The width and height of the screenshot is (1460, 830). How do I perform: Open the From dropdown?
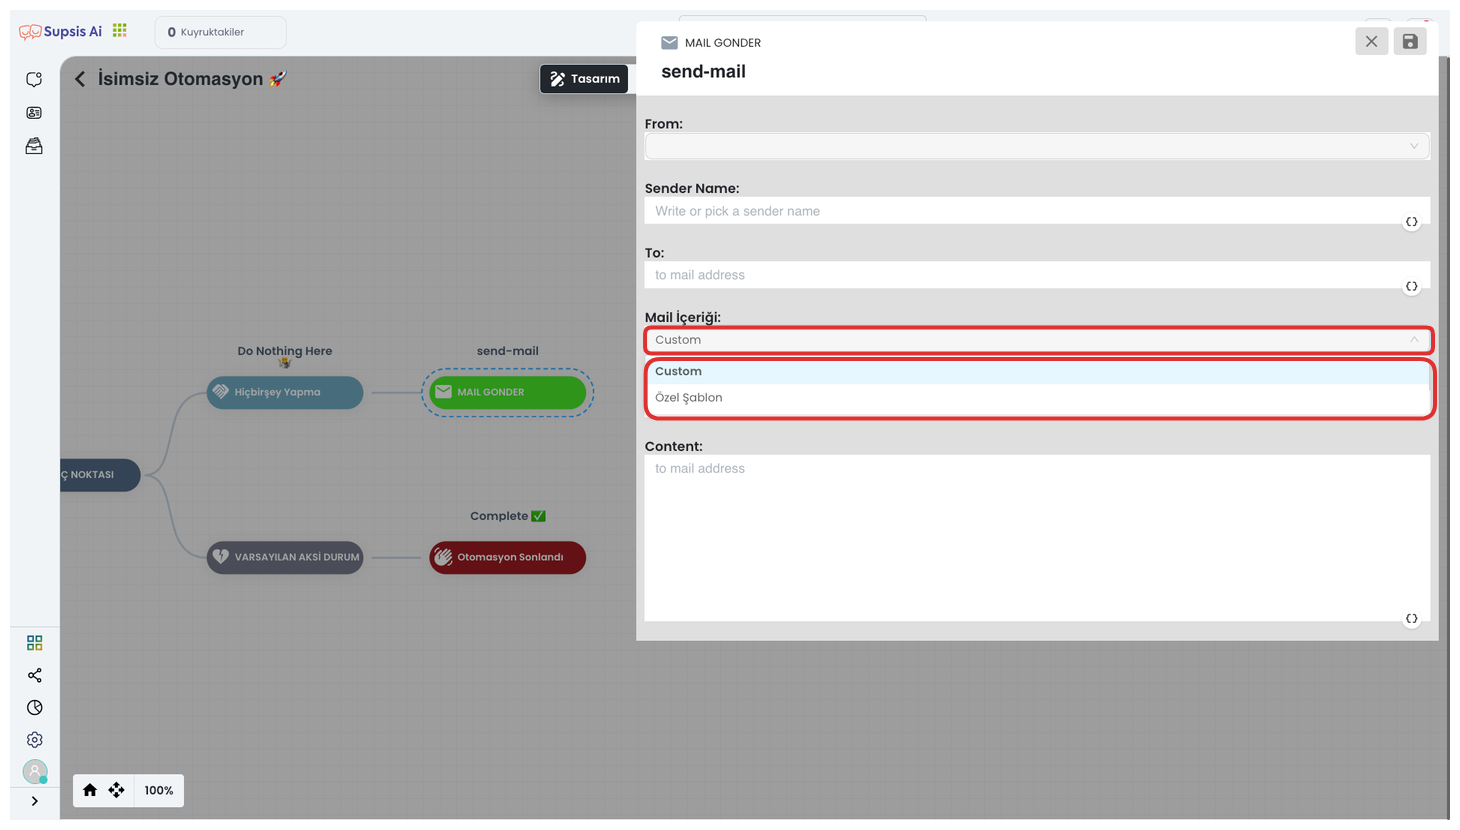[x=1037, y=146]
